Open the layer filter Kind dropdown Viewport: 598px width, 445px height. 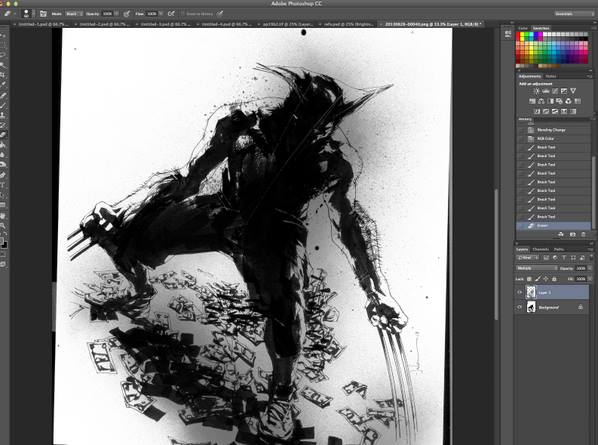click(x=527, y=258)
